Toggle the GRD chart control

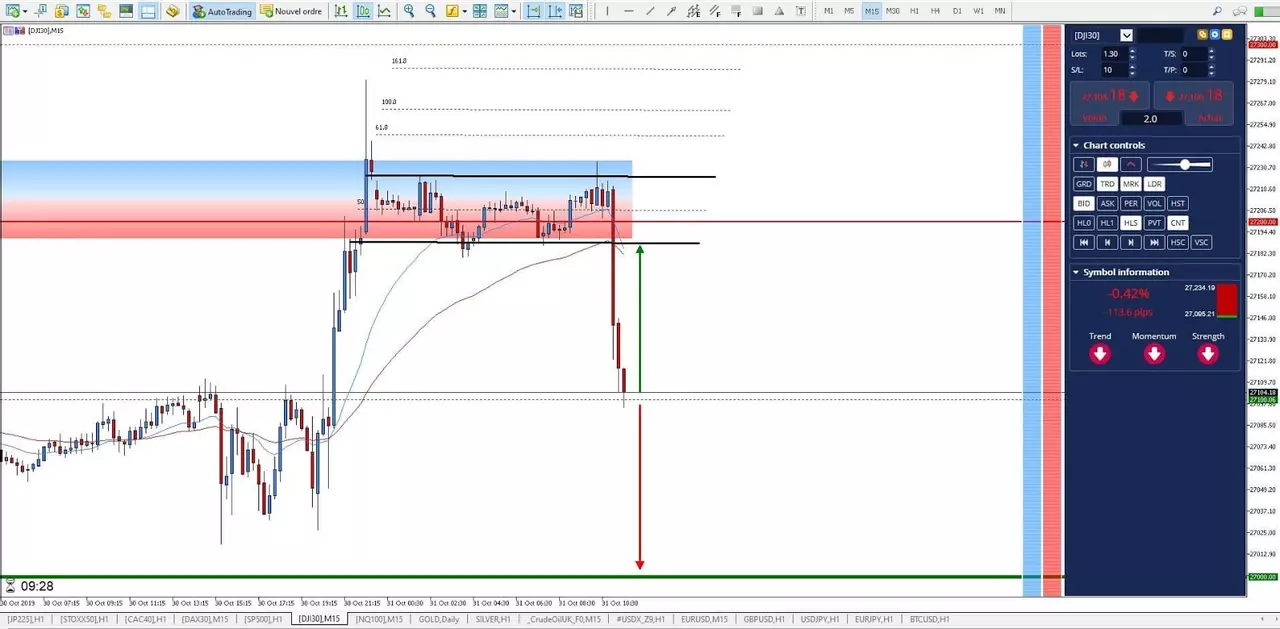tap(1083, 184)
